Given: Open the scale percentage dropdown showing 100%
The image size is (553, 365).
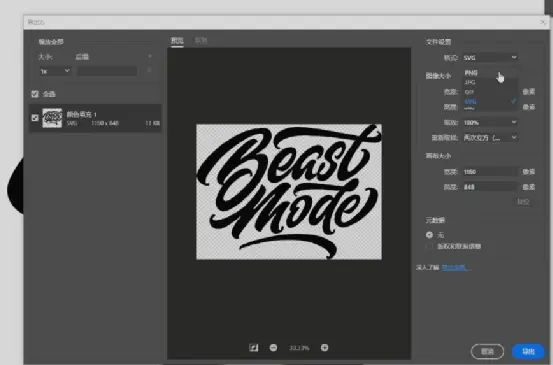Looking at the screenshot, I should click(x=490, y=122).
